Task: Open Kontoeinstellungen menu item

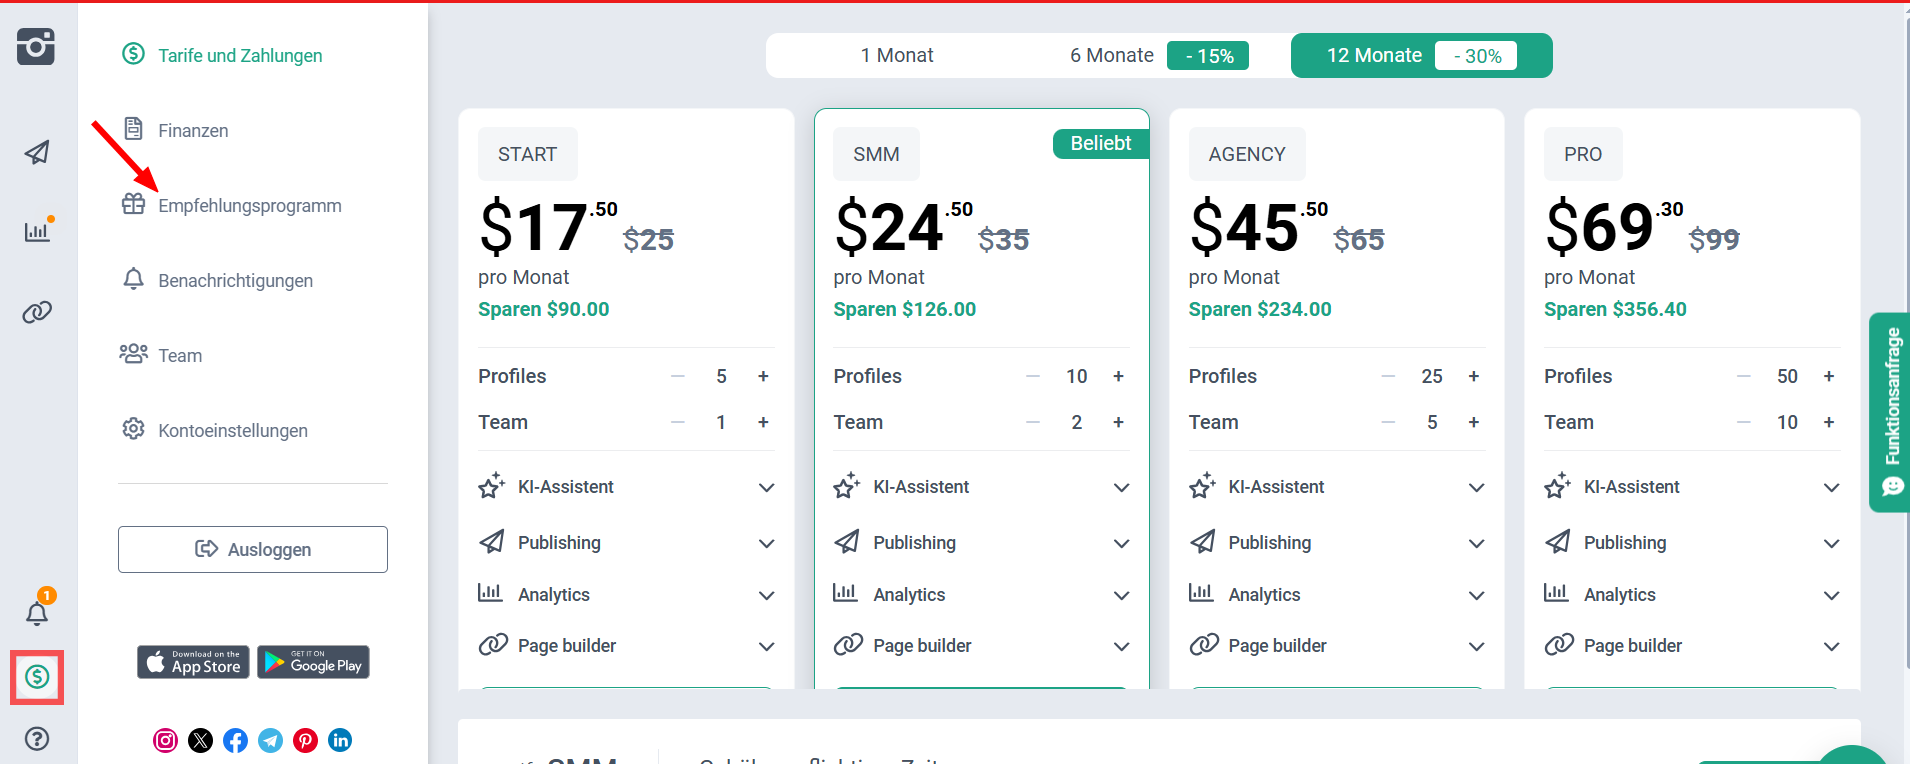Action: point(232,431)
